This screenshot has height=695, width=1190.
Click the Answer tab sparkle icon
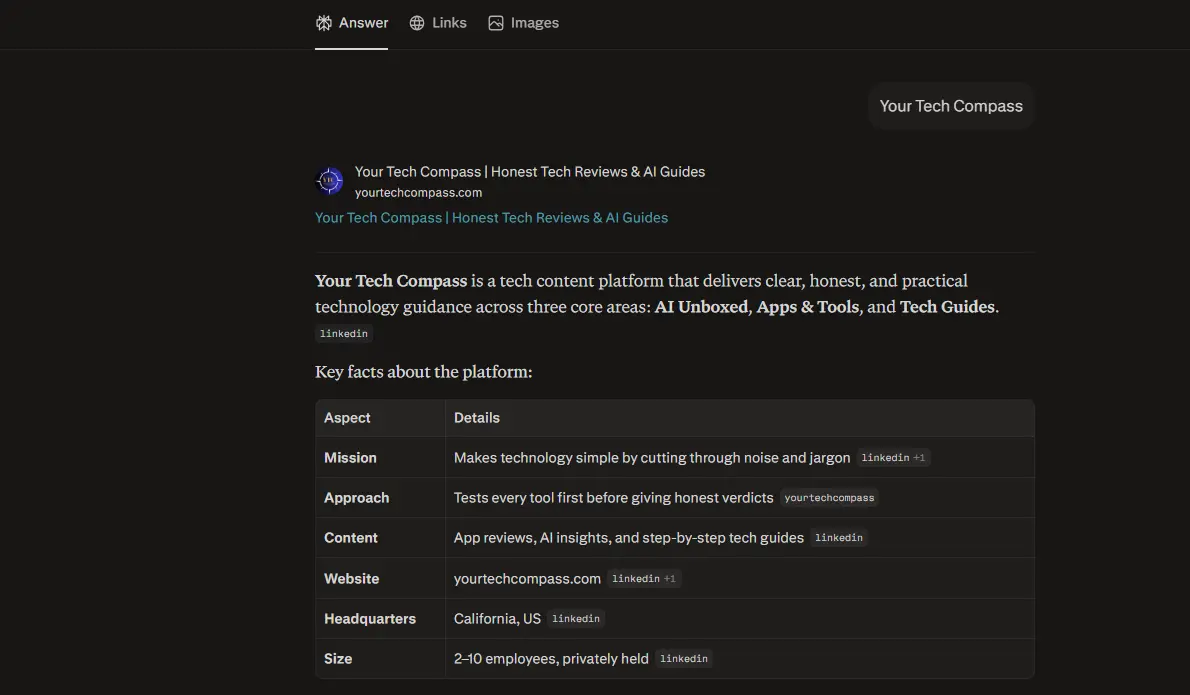(x=324, y=23)
